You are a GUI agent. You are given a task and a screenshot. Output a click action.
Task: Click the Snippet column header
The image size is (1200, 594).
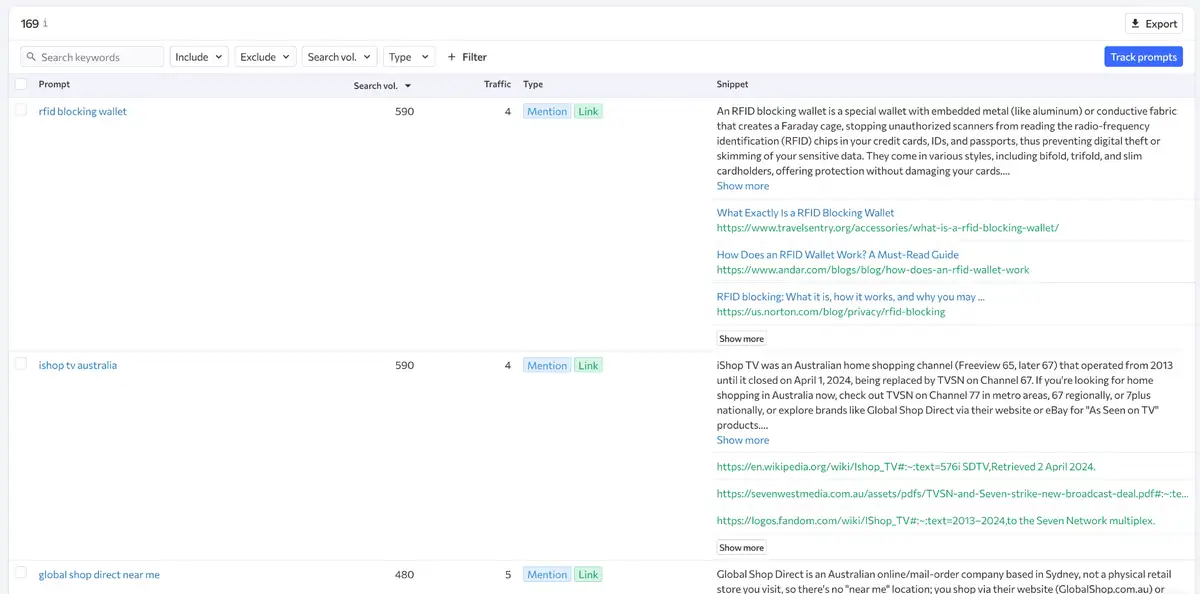(x=732, y=84)
